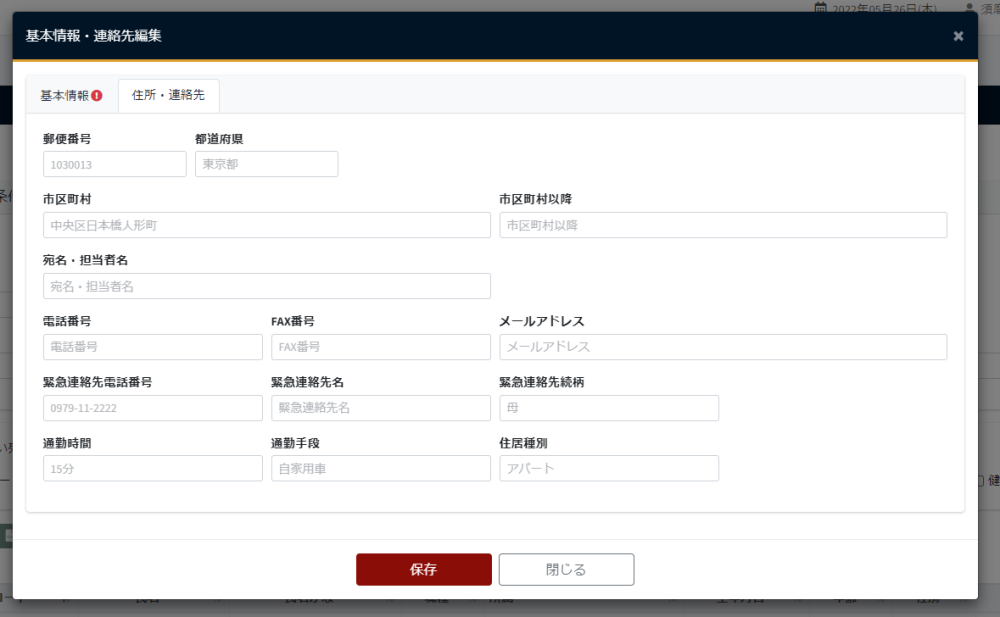The height and width of the screenshot is (617, 1000).
Task: Click inside the 郵便番号 field showing 1030013
Action: click(x=114, y=164)
